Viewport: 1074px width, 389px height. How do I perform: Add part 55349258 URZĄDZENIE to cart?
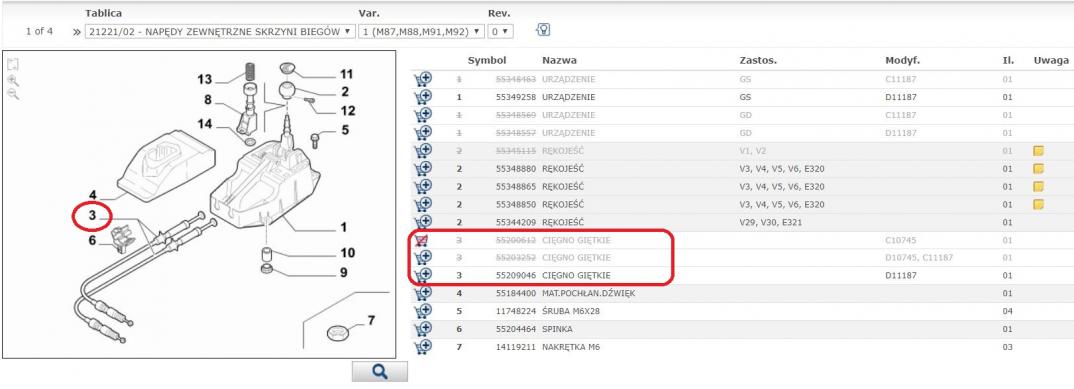coord(423,97)
